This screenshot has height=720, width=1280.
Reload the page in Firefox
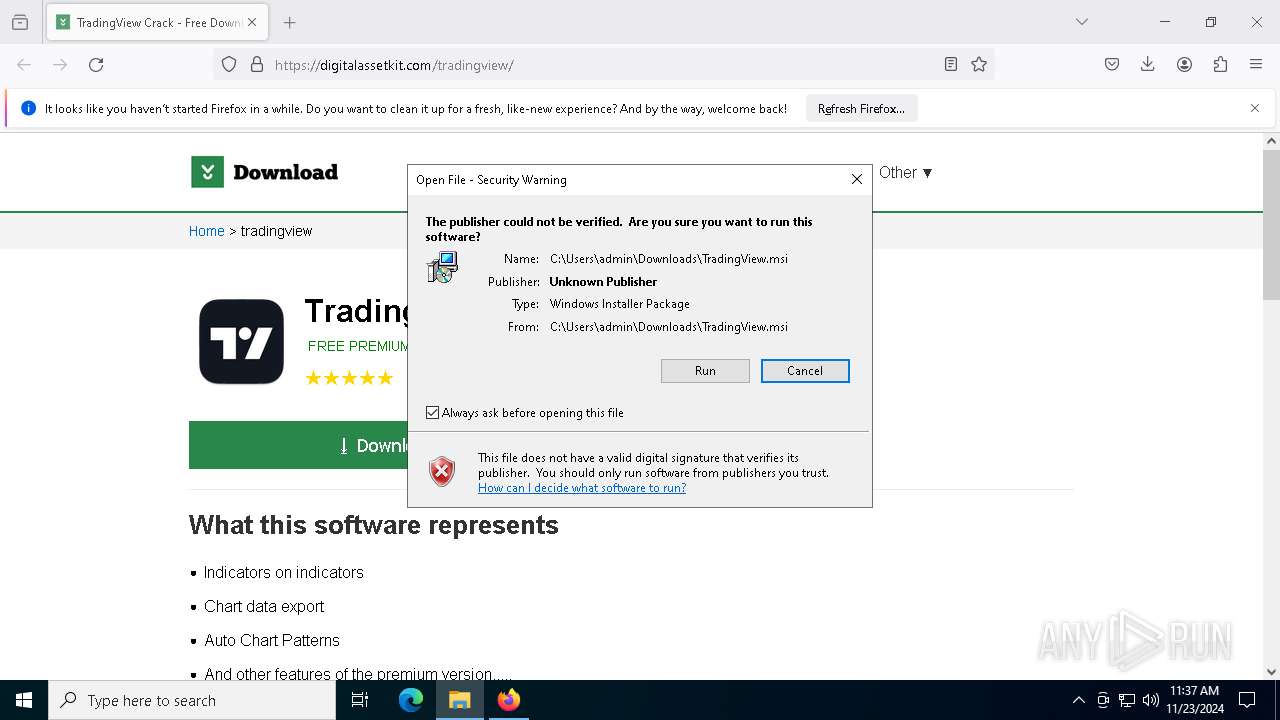pyautogui.click(x=96, y=65)
